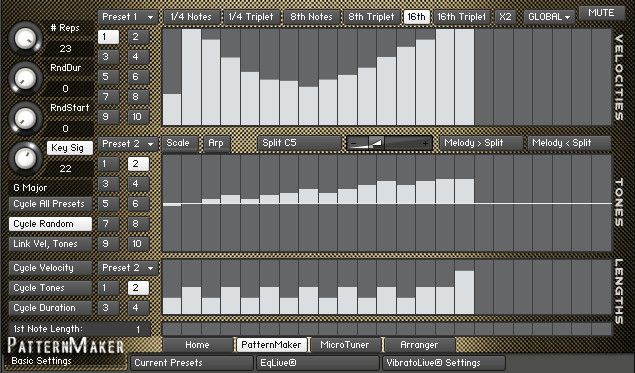Click the 8th Triplet note button
Screen dimensions: 635x373
pos(371,17)
